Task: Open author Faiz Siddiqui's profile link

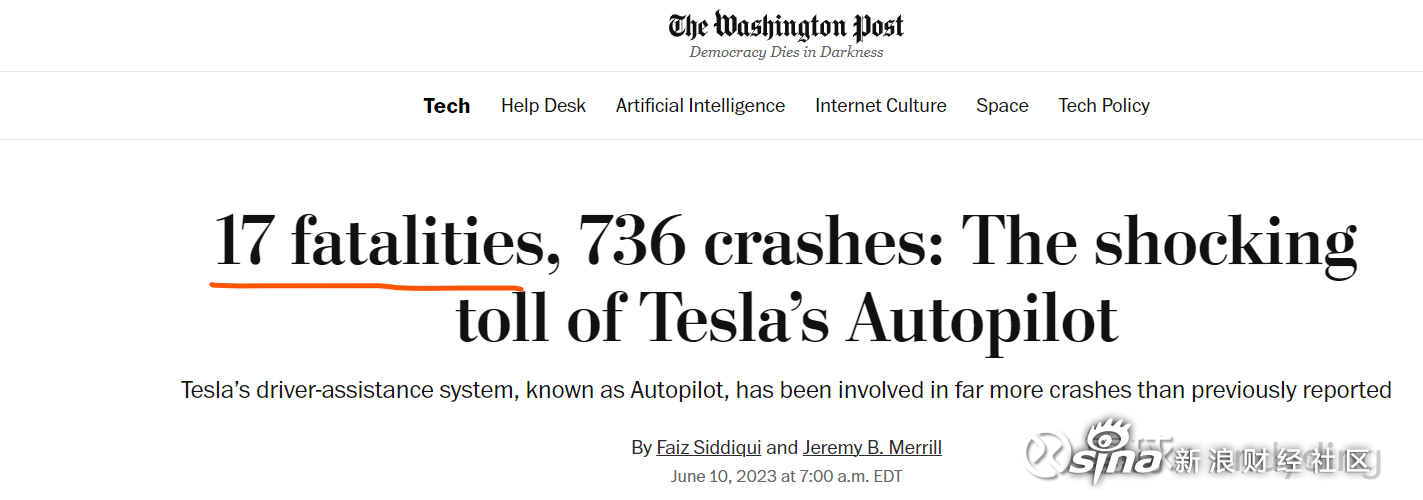Action: (709, 448)
